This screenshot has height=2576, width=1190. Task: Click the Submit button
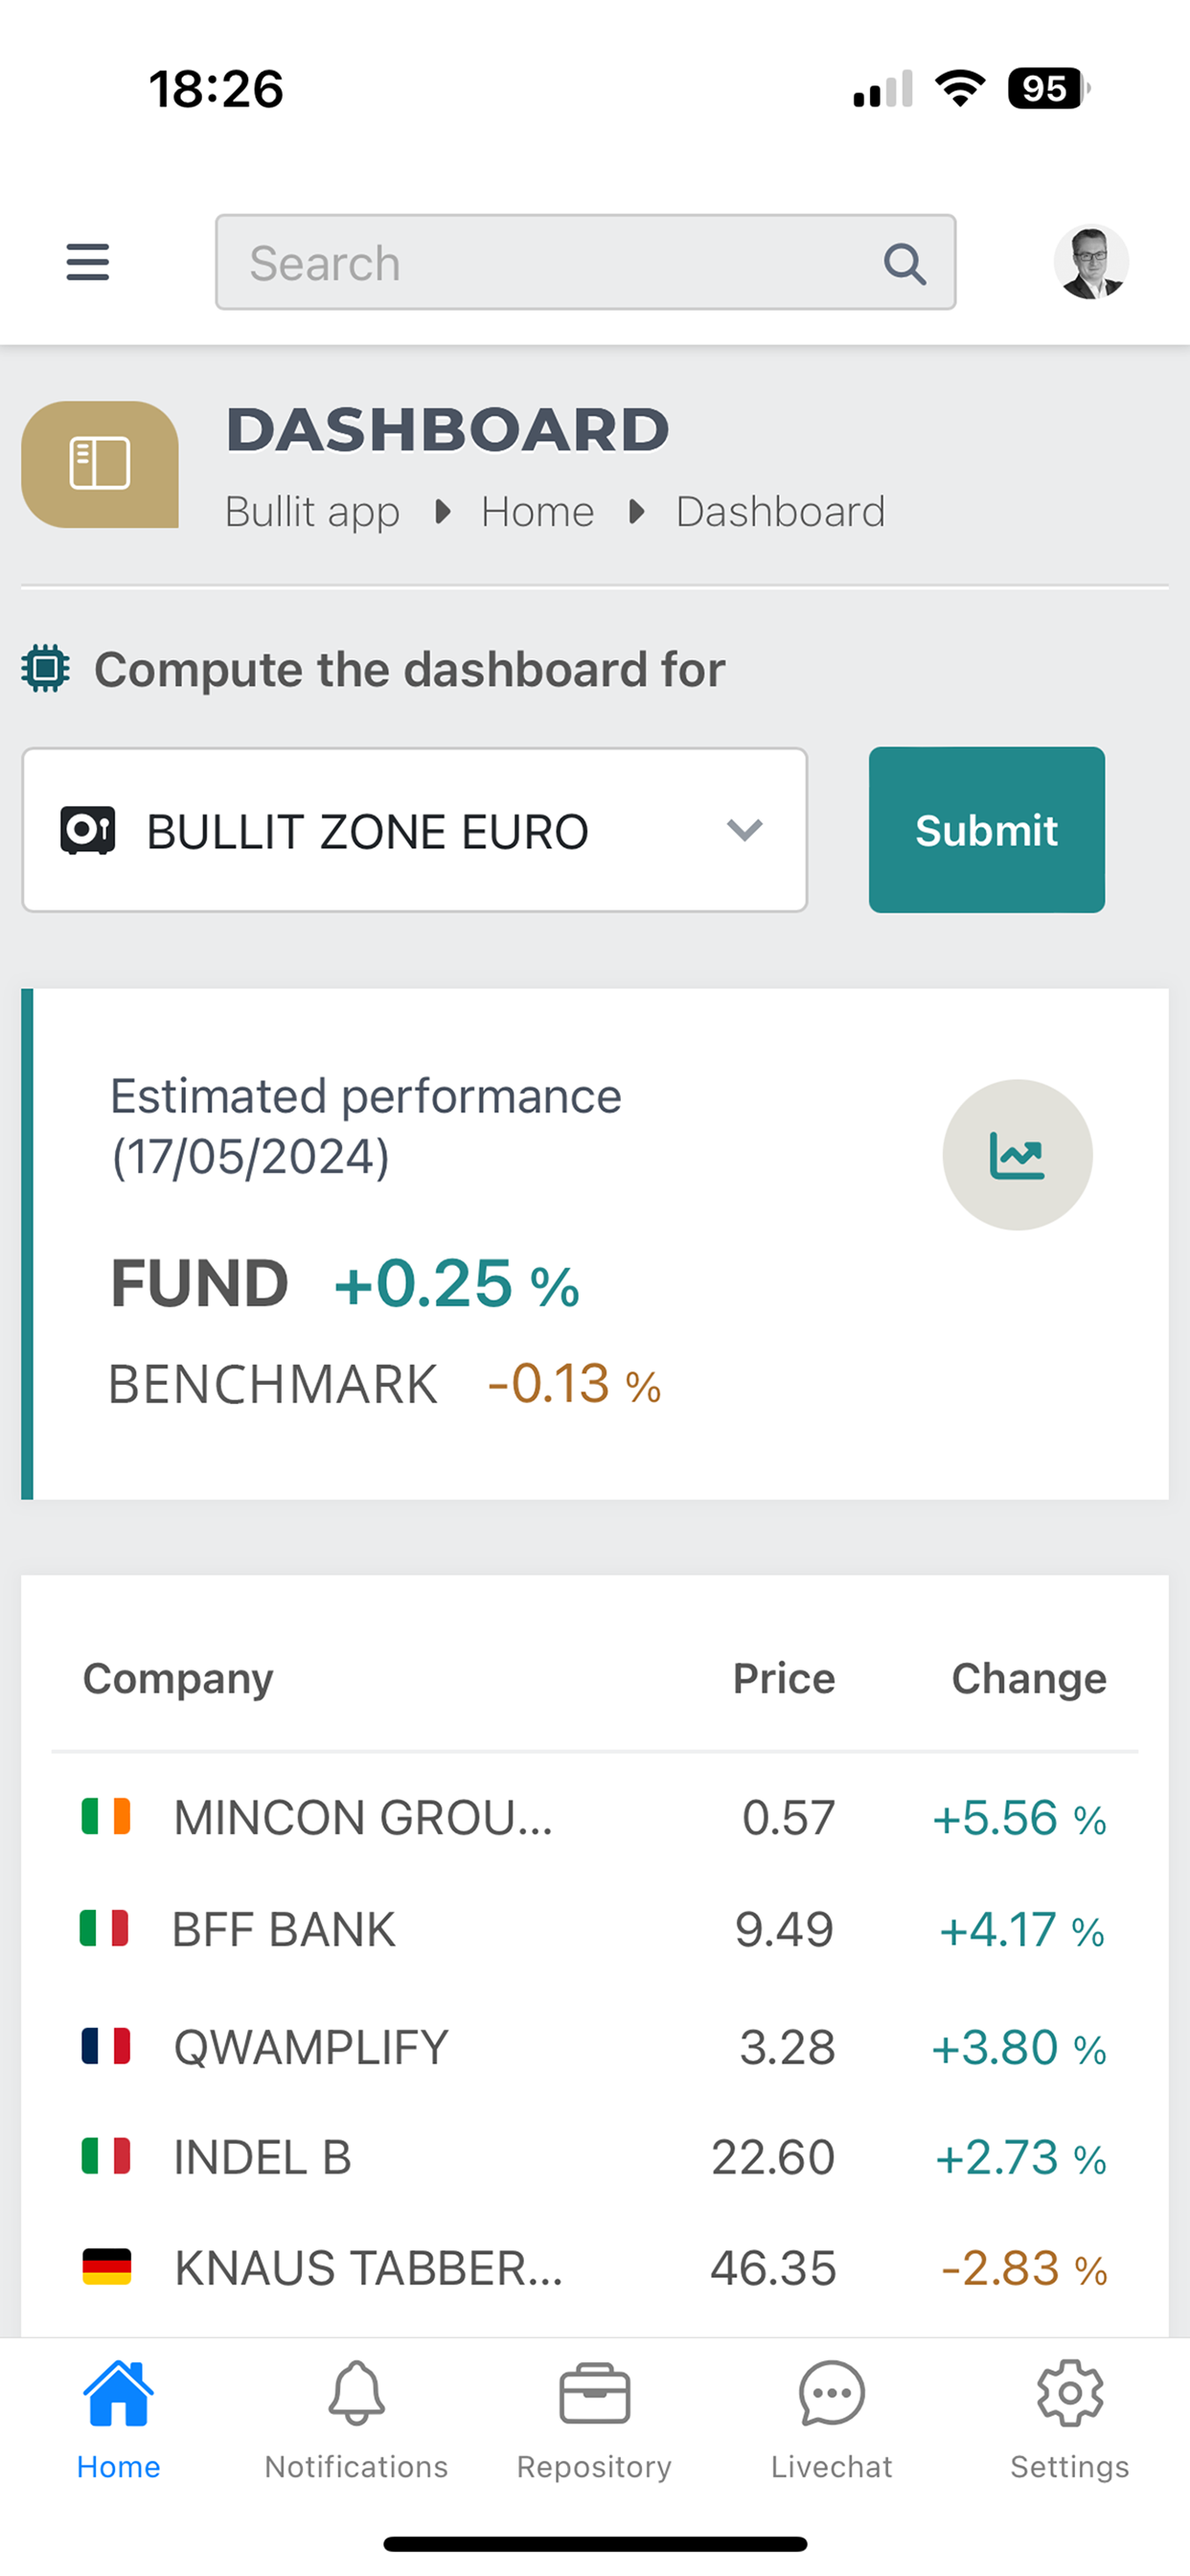(x=987, y=830)
